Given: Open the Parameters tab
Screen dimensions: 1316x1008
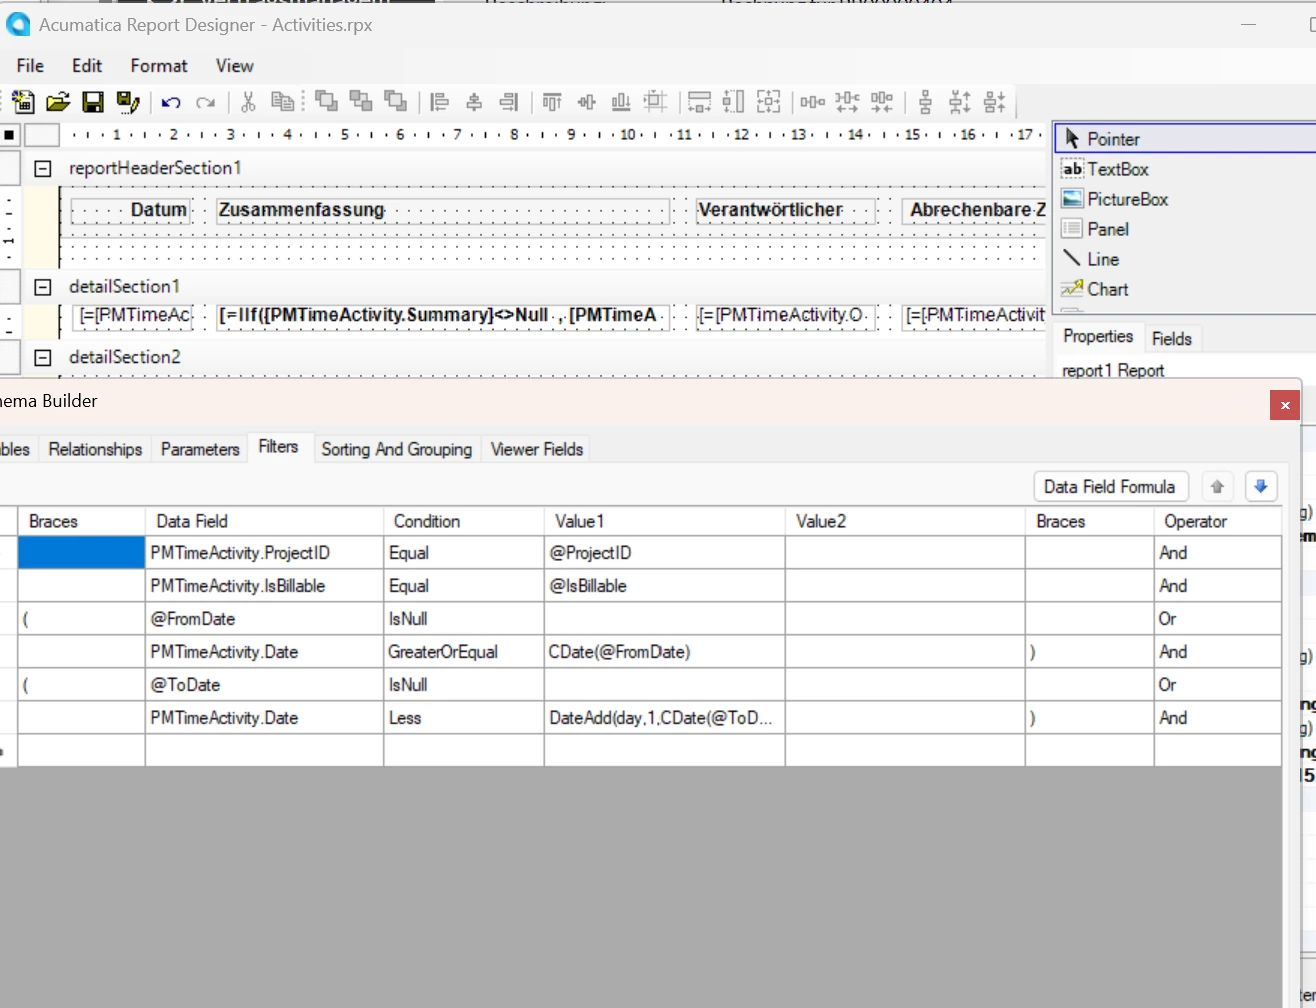Looking at the screenshot, I should pos(200,450).
